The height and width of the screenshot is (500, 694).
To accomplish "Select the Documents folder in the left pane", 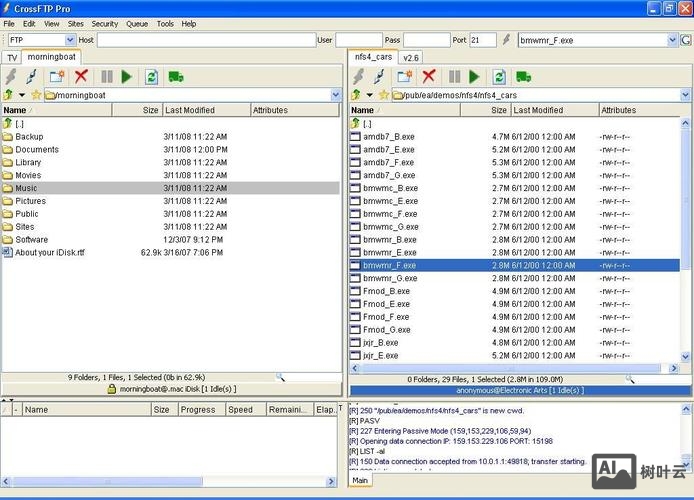I will [x=37, y=149].
